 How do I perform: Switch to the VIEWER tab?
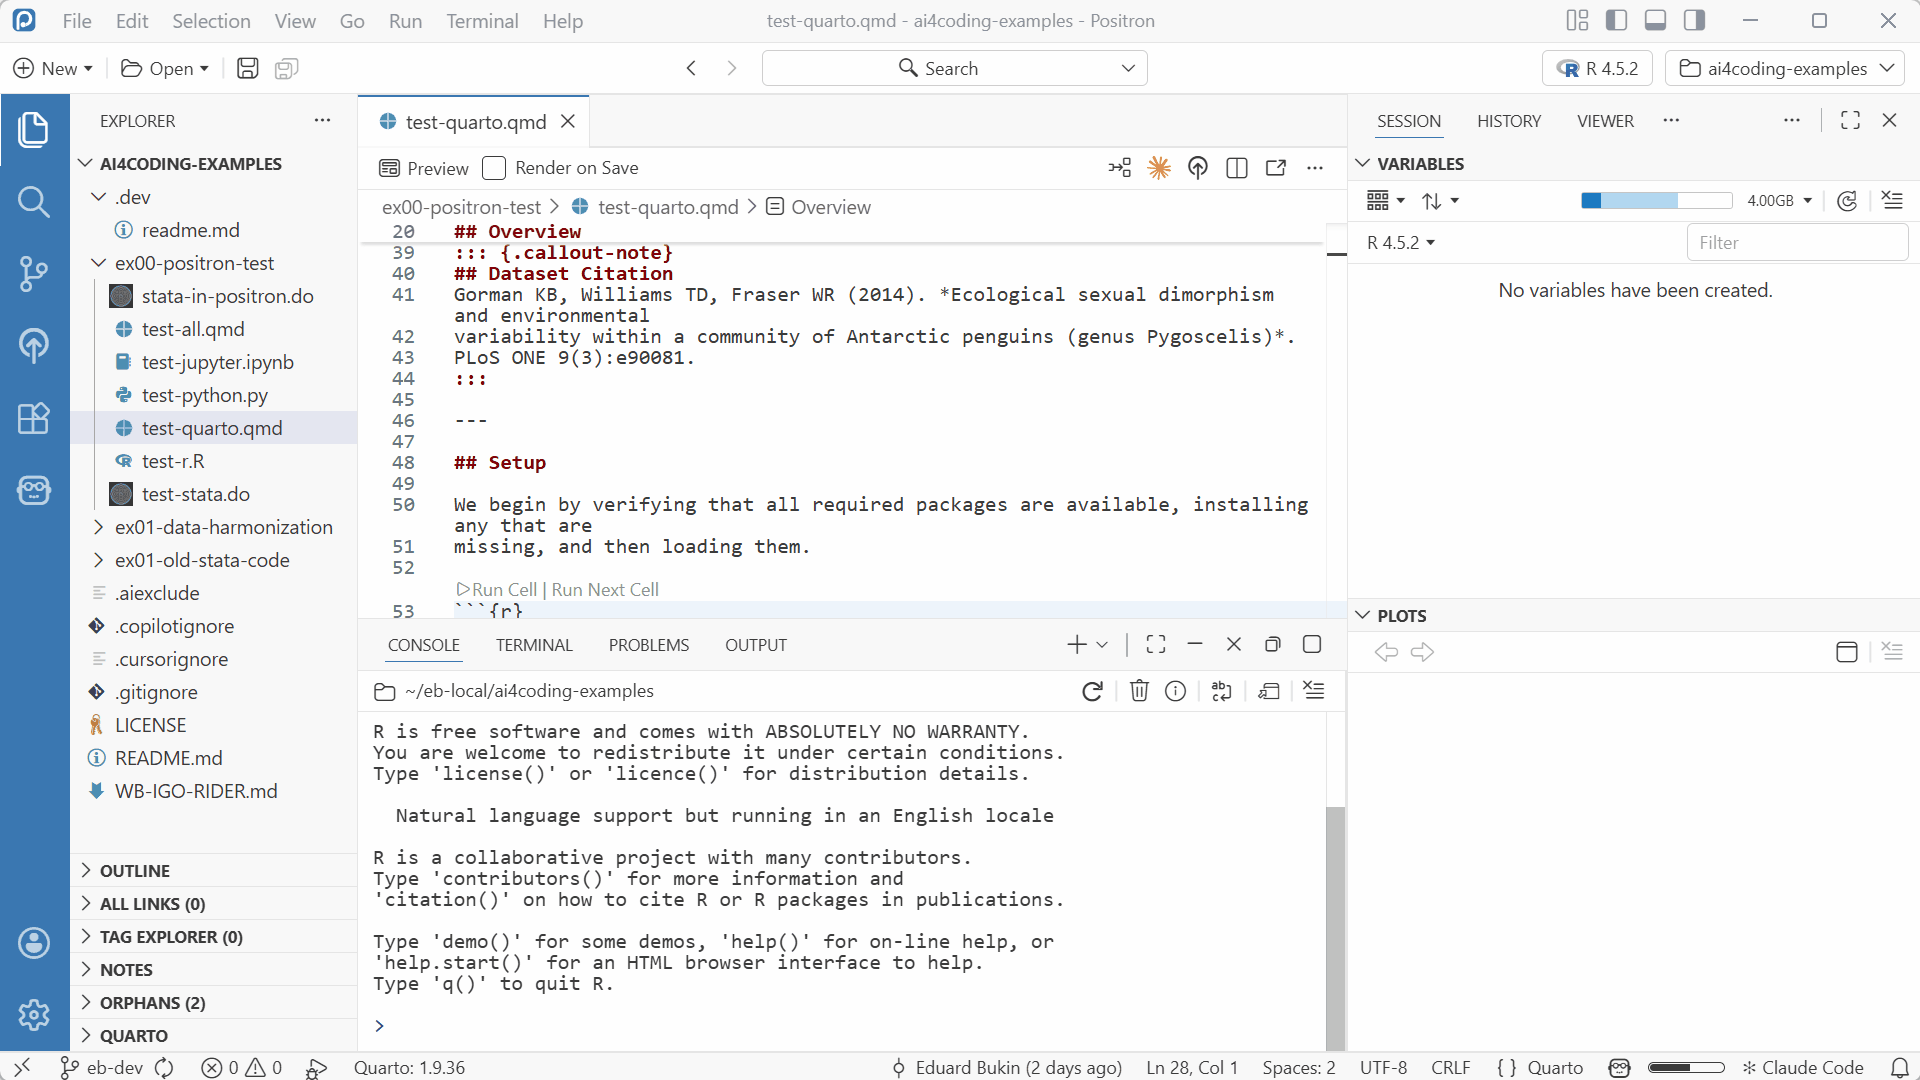point(1605,121)
